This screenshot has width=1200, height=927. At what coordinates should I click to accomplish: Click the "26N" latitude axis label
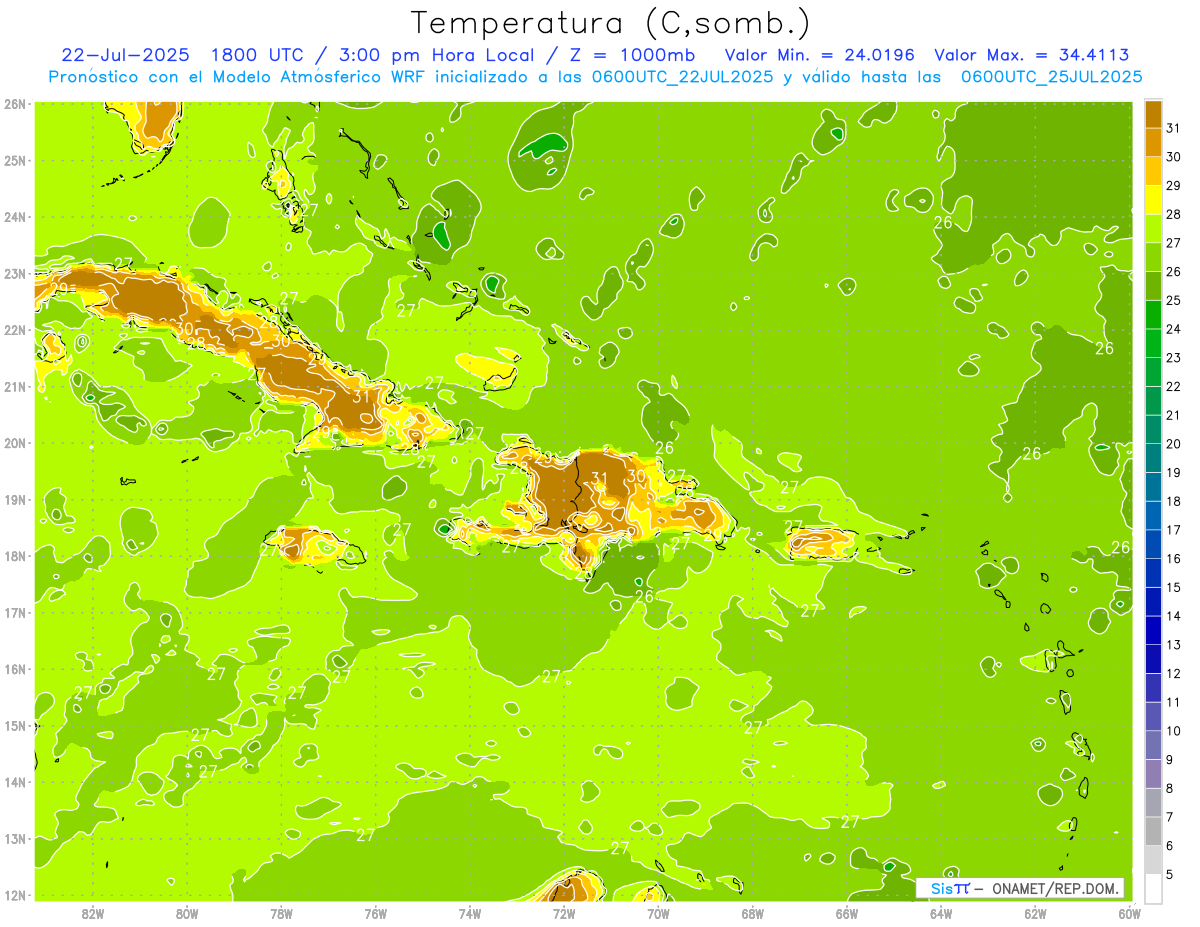point(14,104)
